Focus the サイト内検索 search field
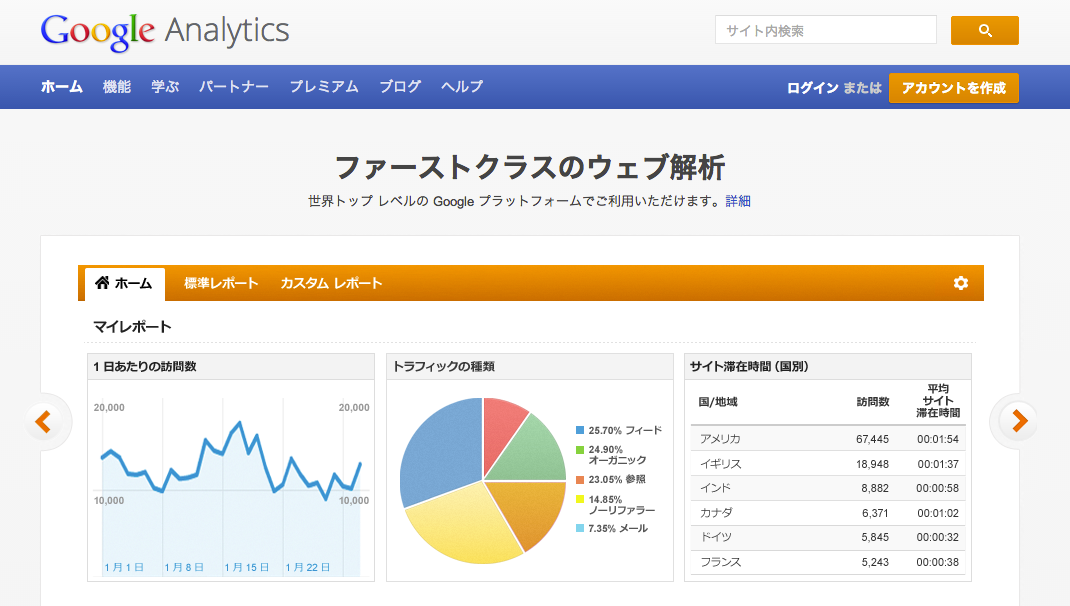 pyautogui.click(x=826, y=31)
